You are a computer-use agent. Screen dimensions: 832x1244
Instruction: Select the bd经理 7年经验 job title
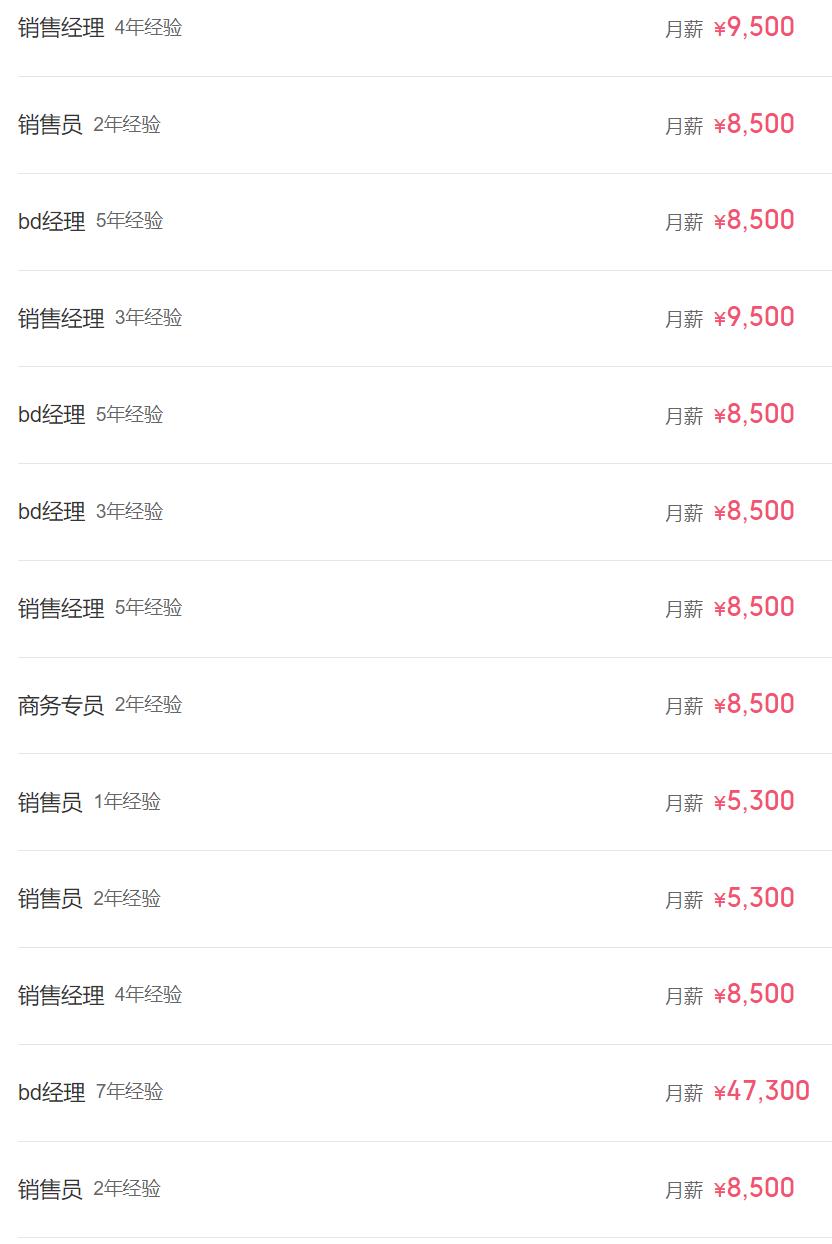(52, 1092)
